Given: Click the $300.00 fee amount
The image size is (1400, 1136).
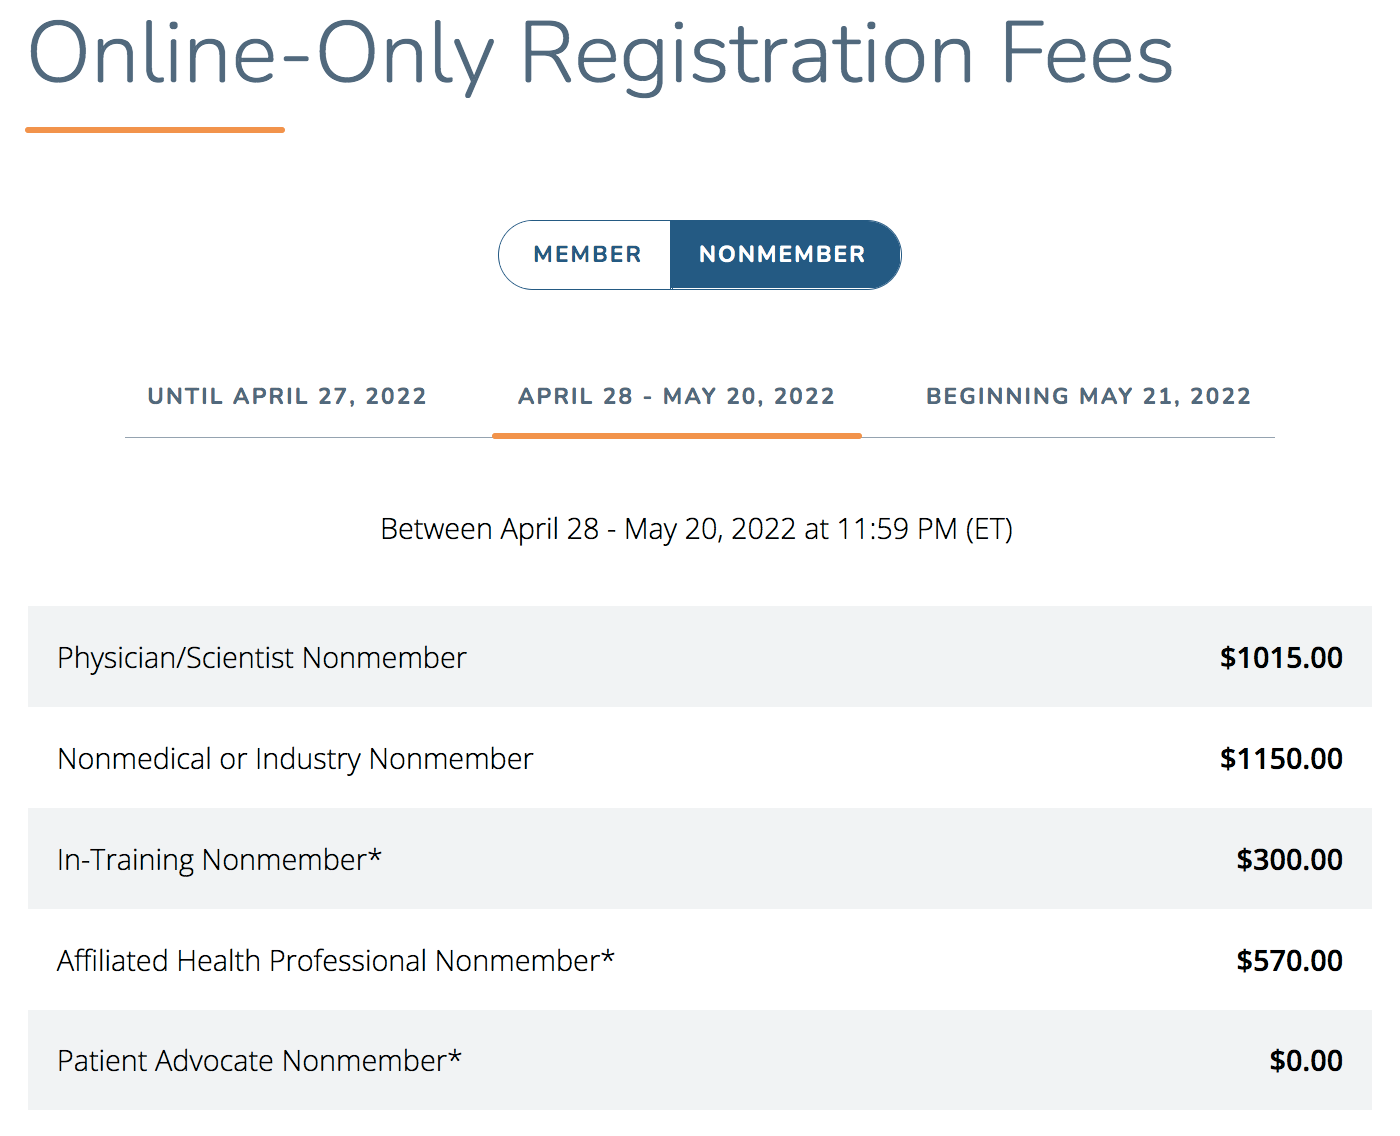Looking at the screenshot, I should coord(1289,860).
